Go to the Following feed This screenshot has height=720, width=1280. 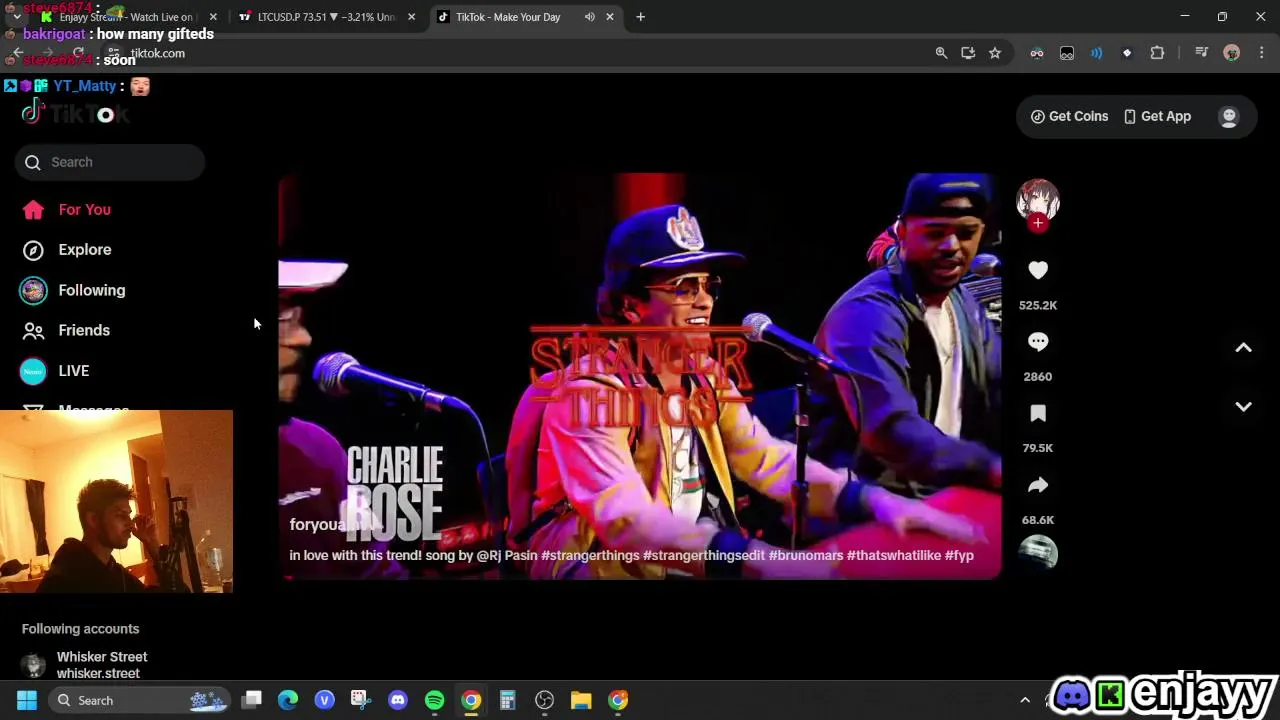point(91,290)
